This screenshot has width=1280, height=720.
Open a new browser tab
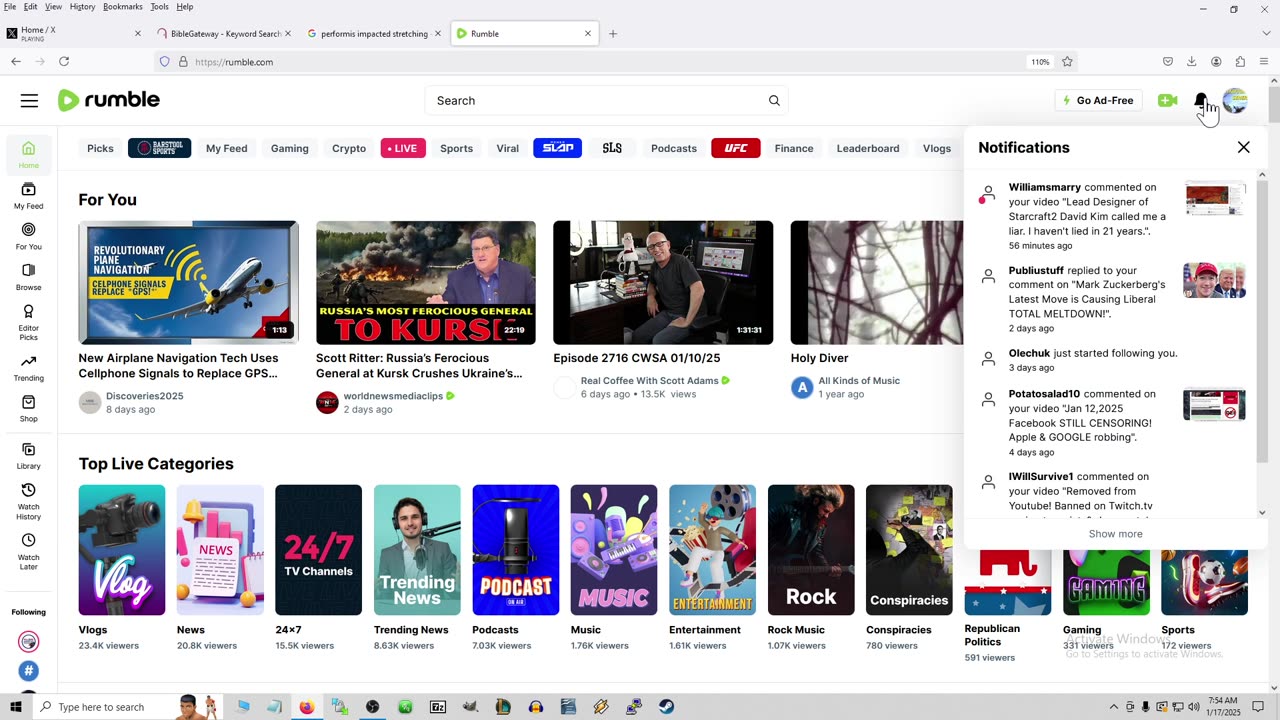click(x=613, y=34)
